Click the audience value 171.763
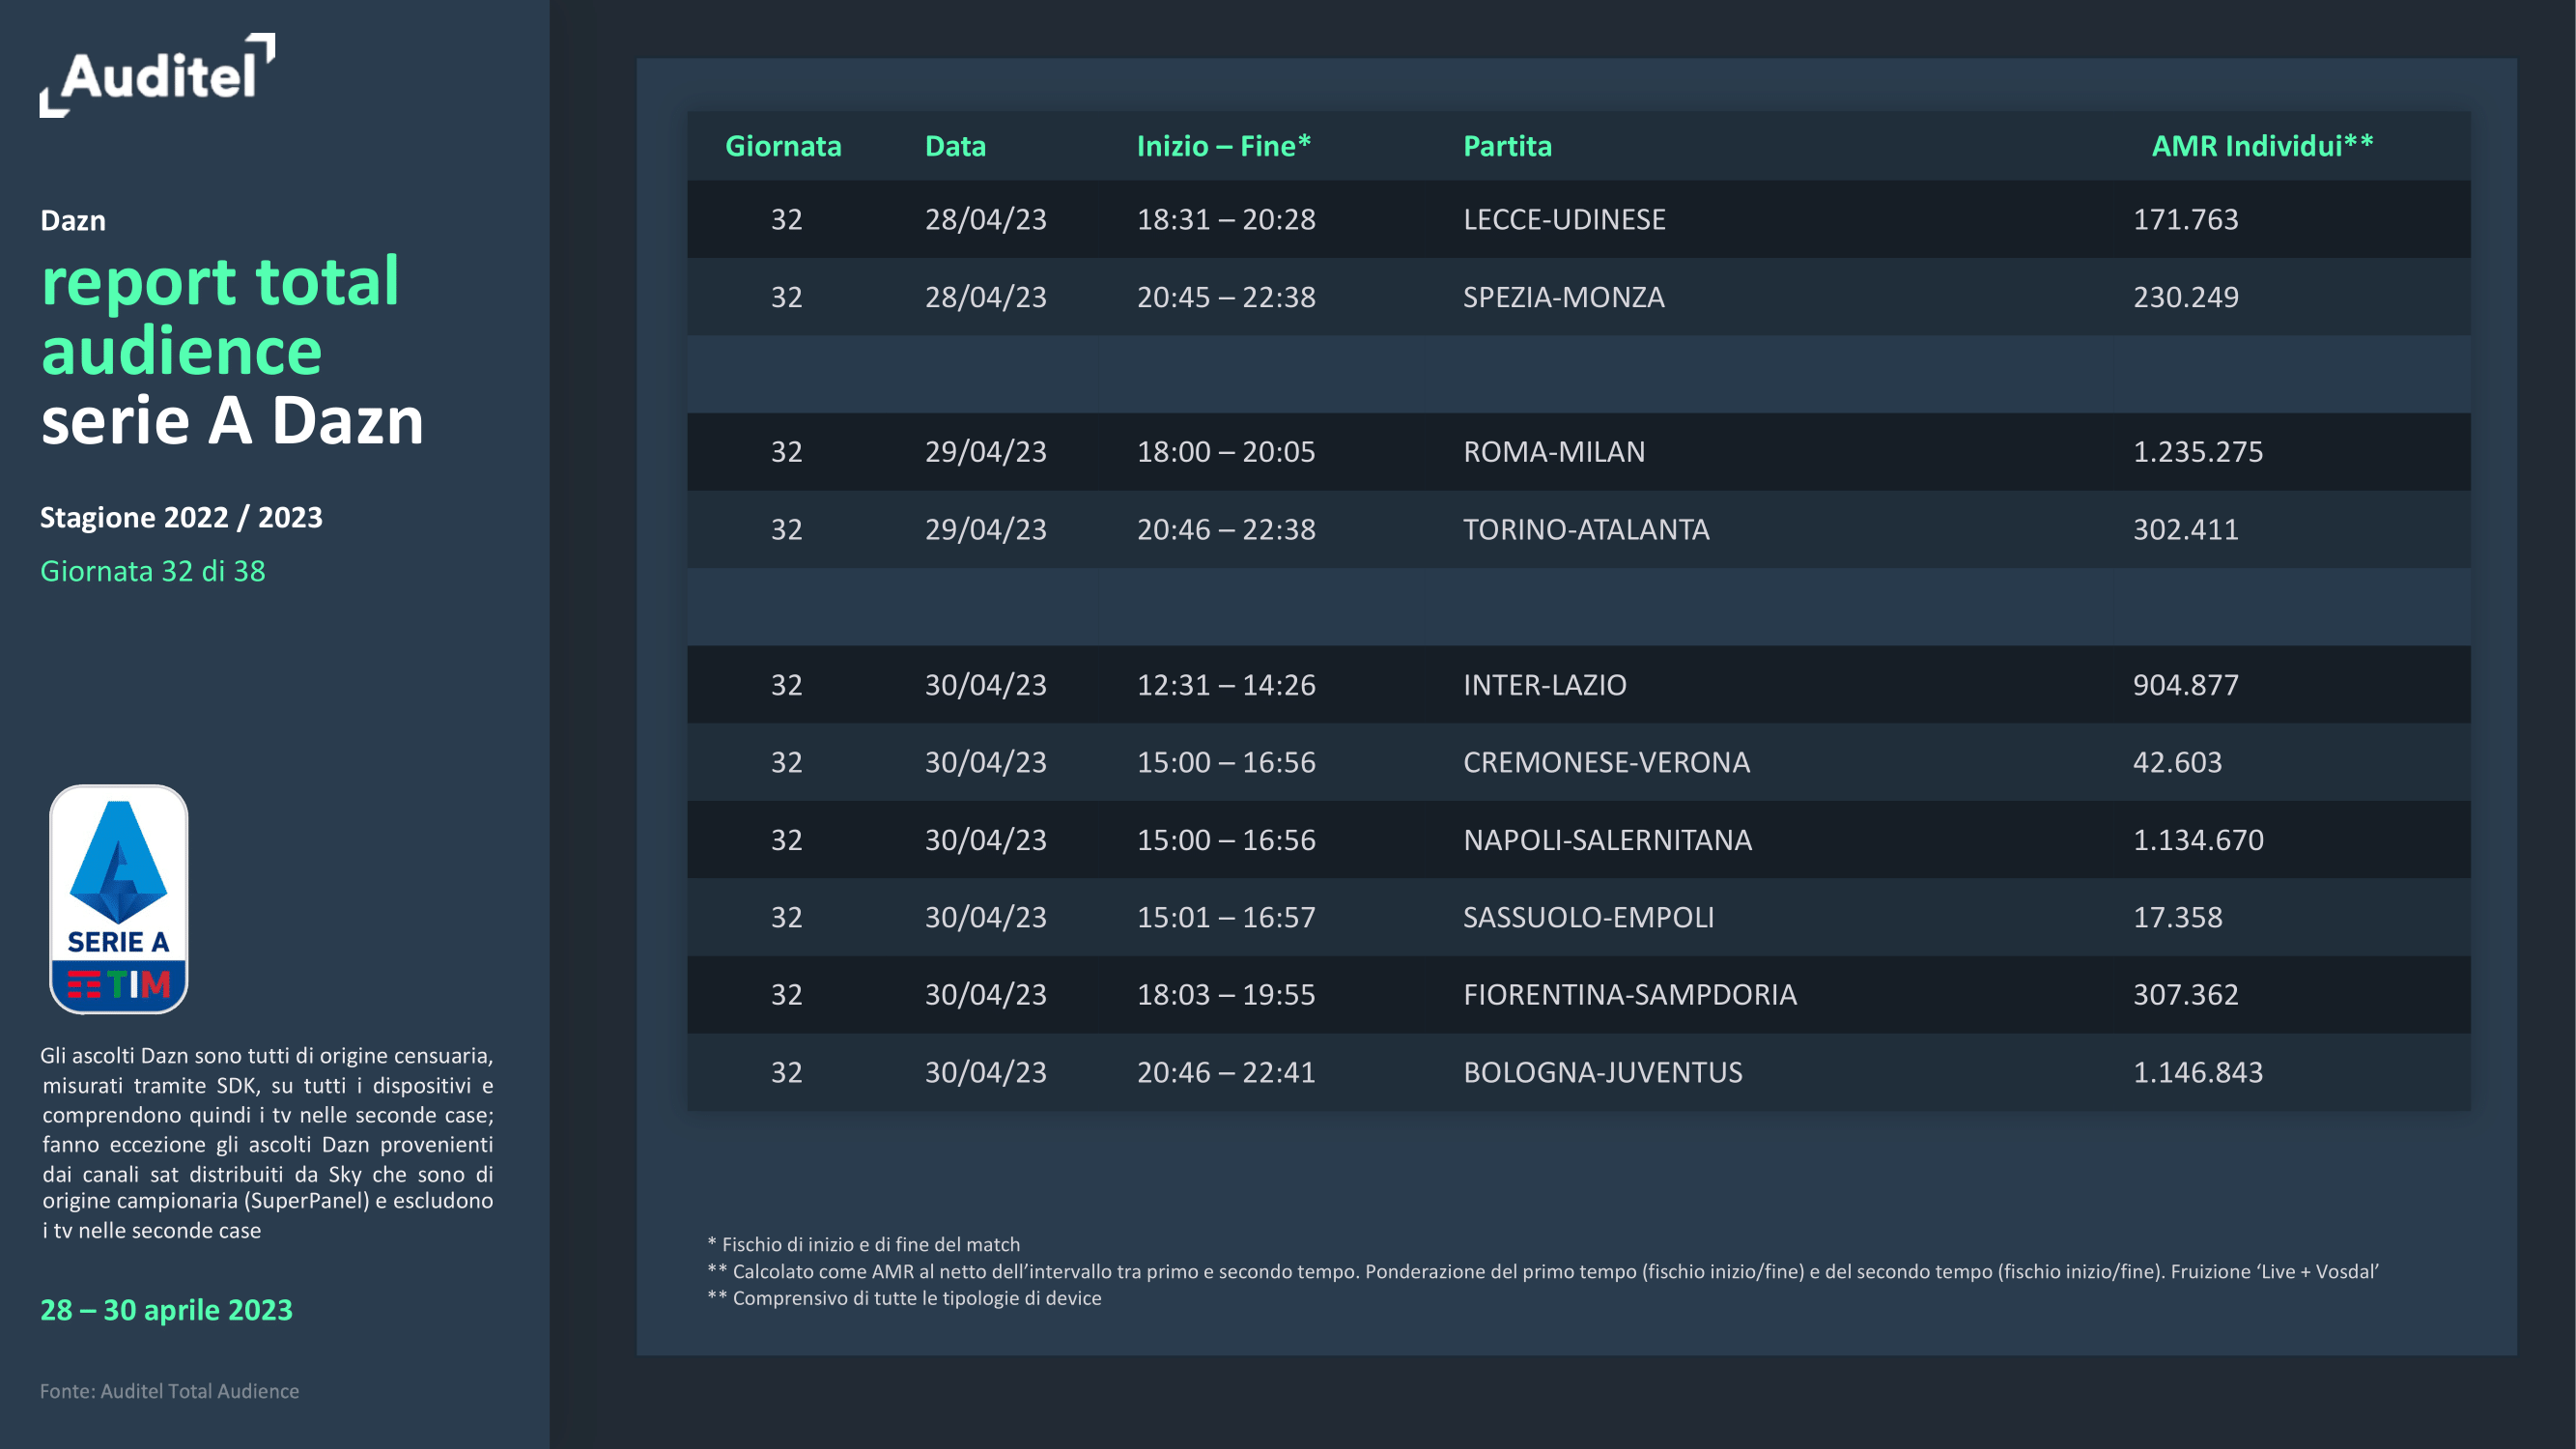Screen dimensions: 2576x1449 2185,219
